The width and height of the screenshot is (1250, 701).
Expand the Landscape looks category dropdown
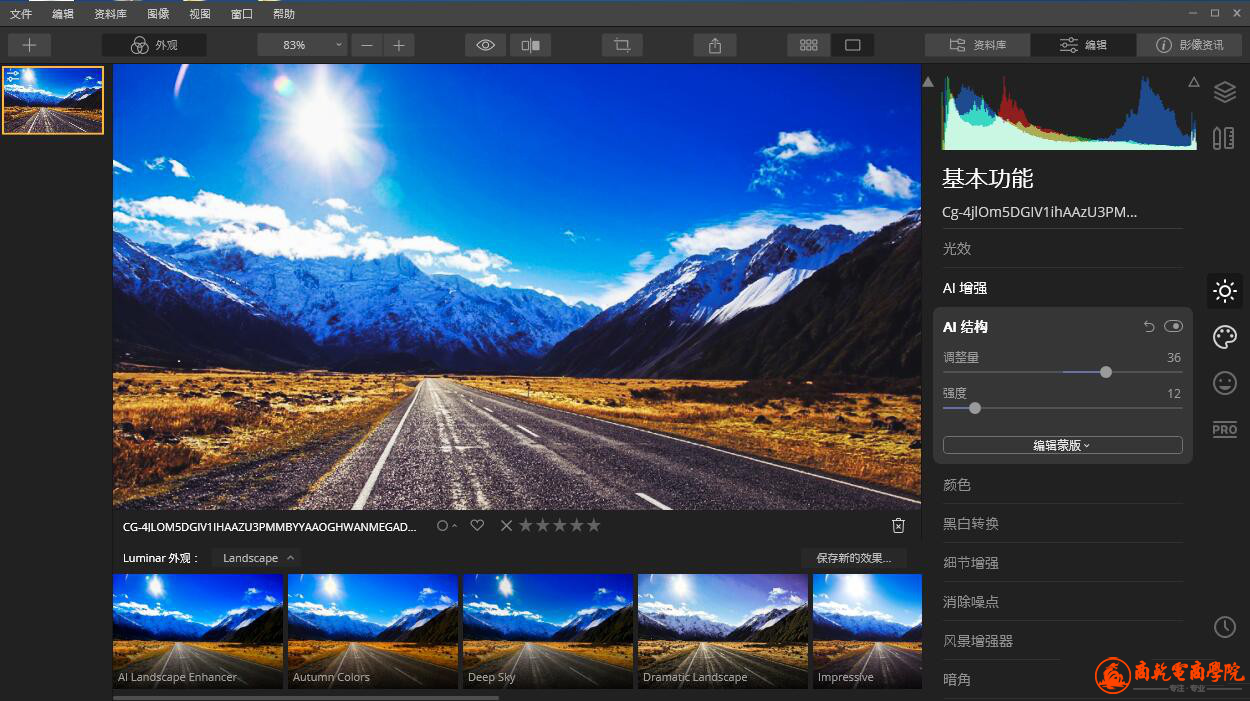coord(257,558)
